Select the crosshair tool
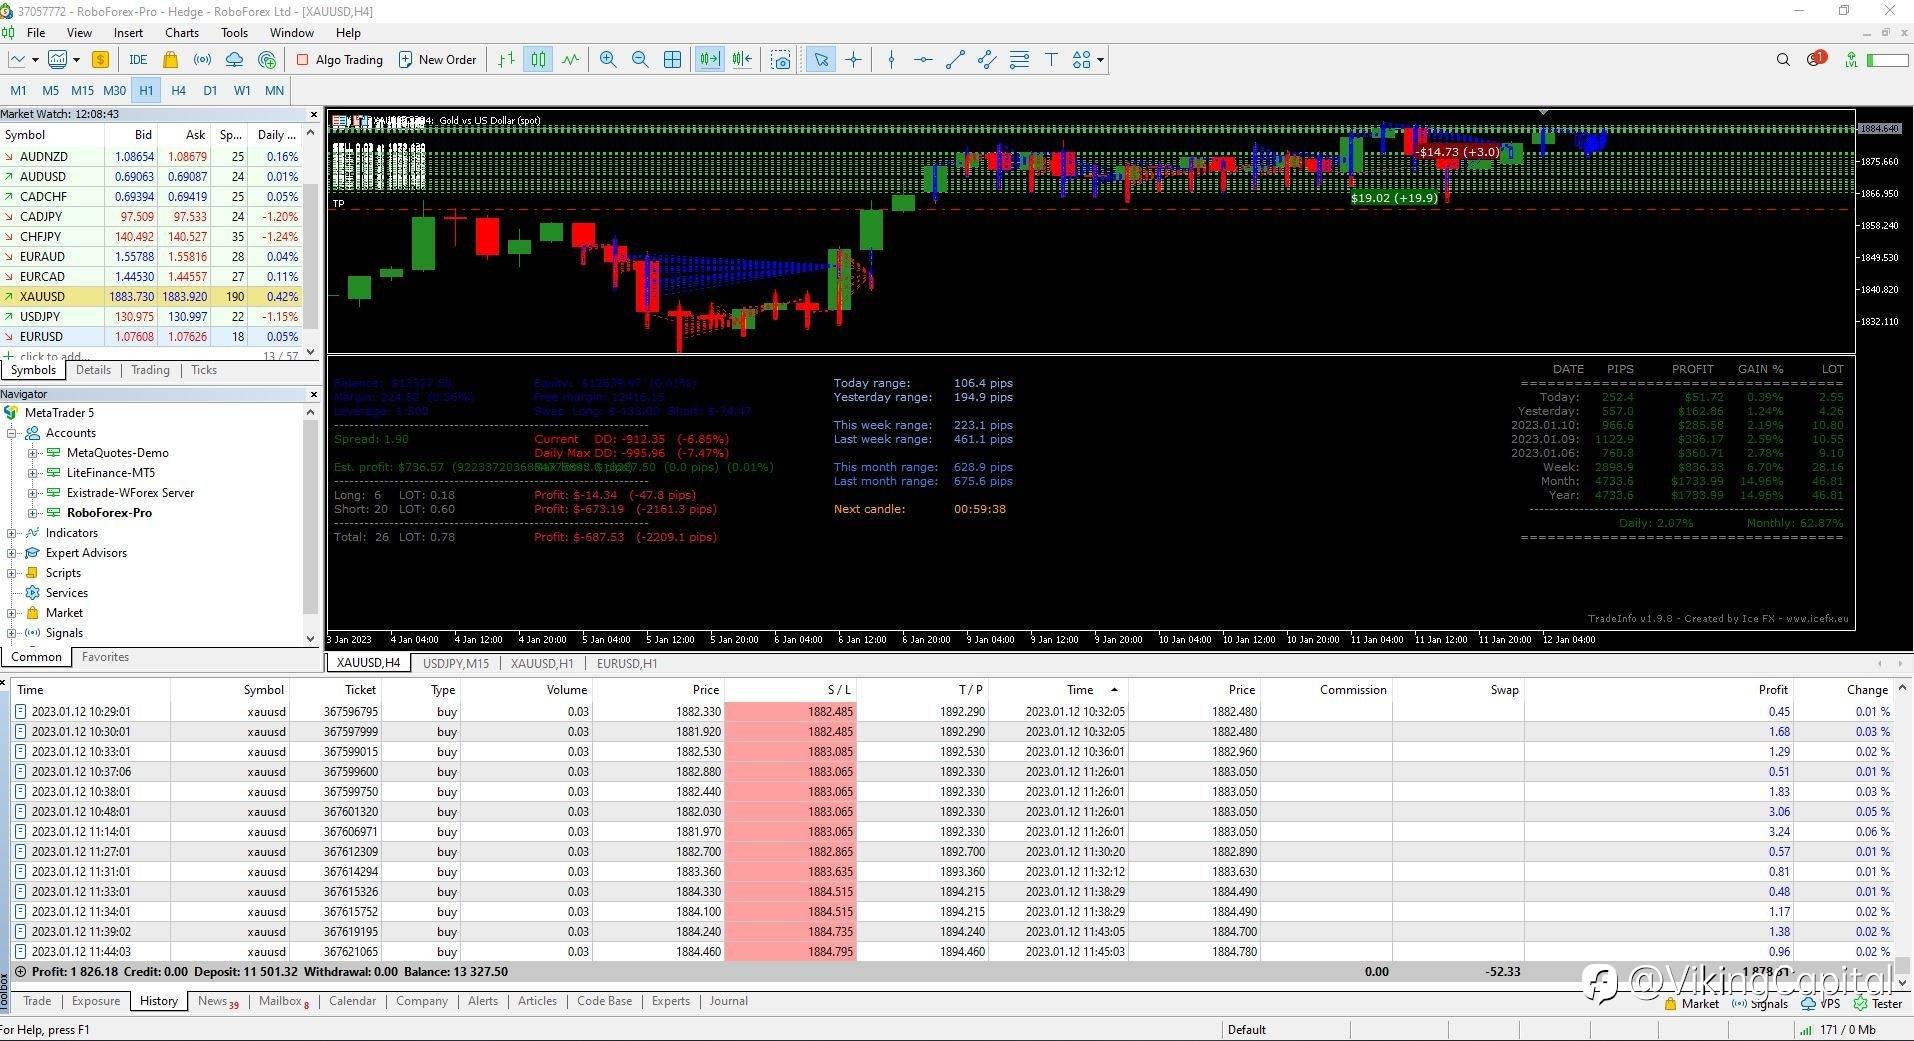The image size is (1914, 1041). [853, 60]
